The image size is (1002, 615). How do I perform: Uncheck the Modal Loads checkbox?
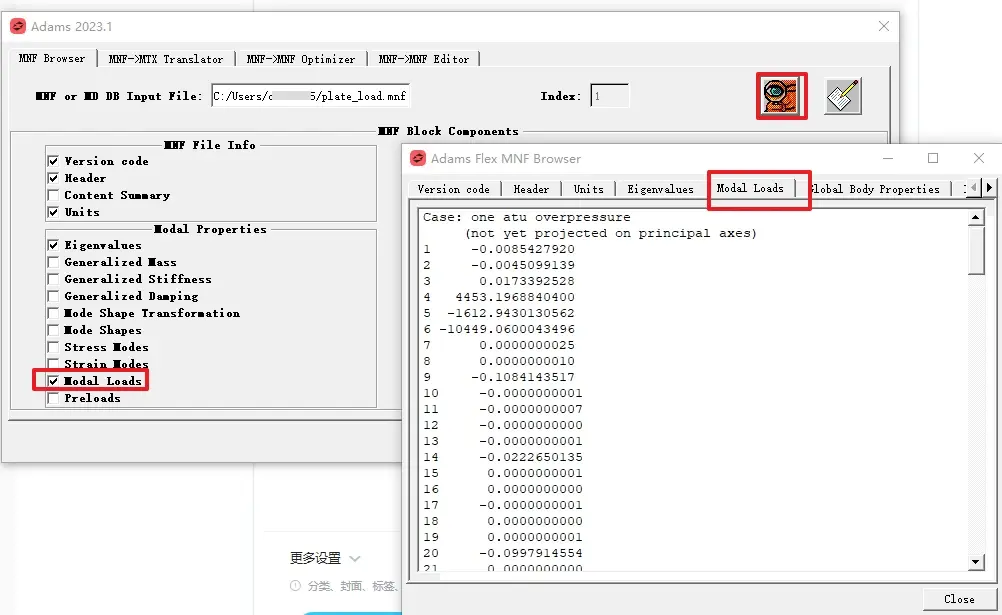[54, 381]
